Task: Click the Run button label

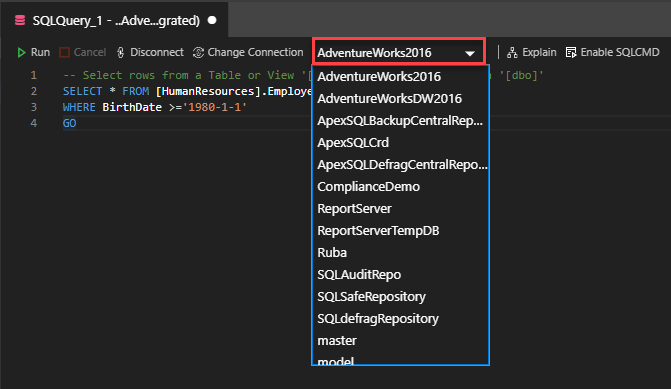Action: point(40,52)
